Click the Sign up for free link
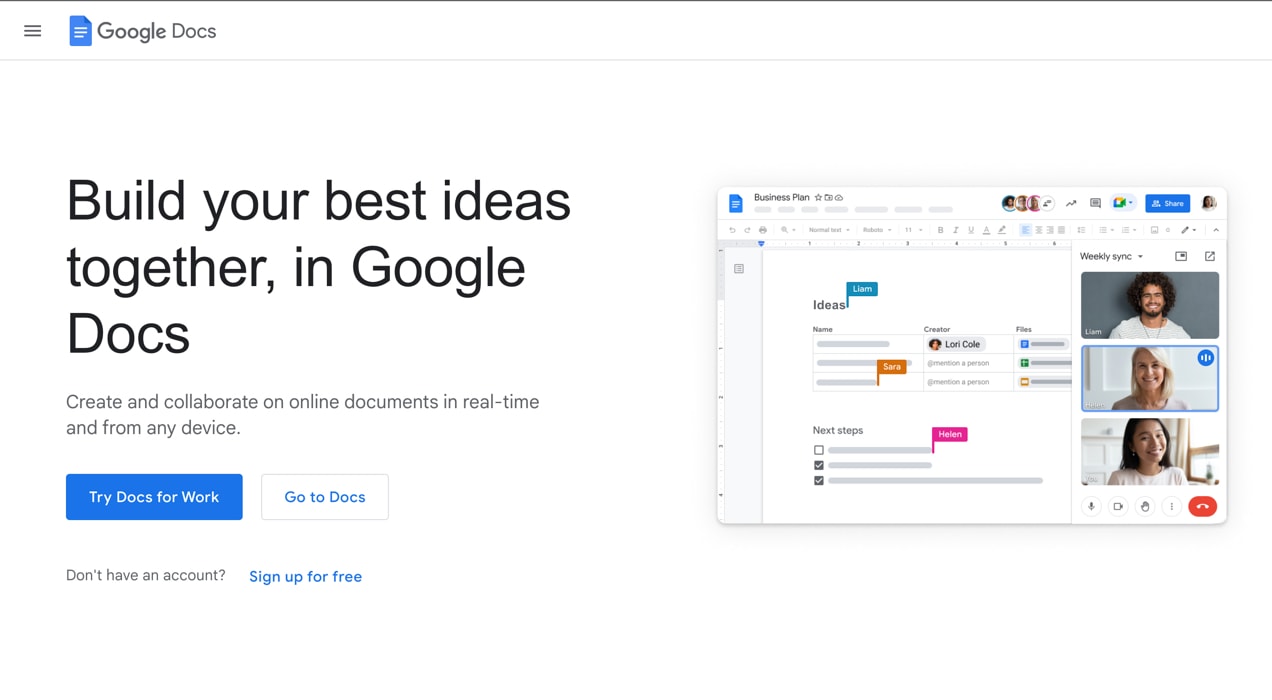This screenshot has height=700, width=1272. pyautogui.click(x=305, y=576)
